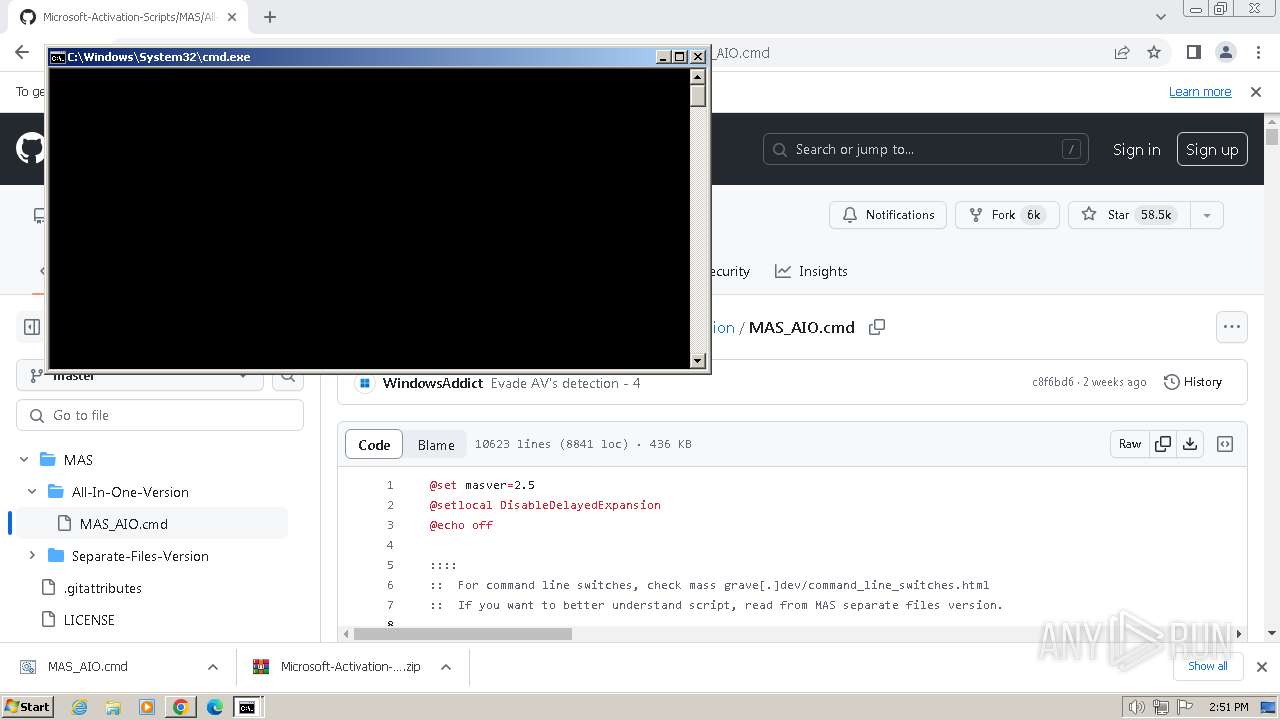Open the Chrome profile avatar
This screenshot has width=1280, height=720.
click(x=1225, y=53)
